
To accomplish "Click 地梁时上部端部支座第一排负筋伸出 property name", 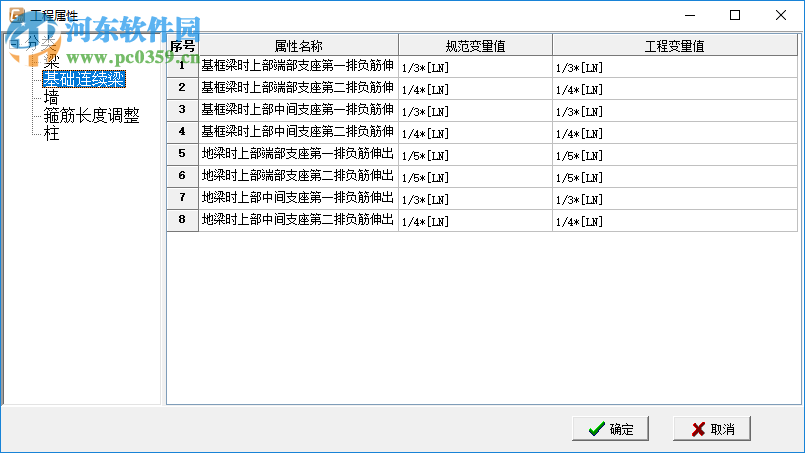I will point(298,155).
